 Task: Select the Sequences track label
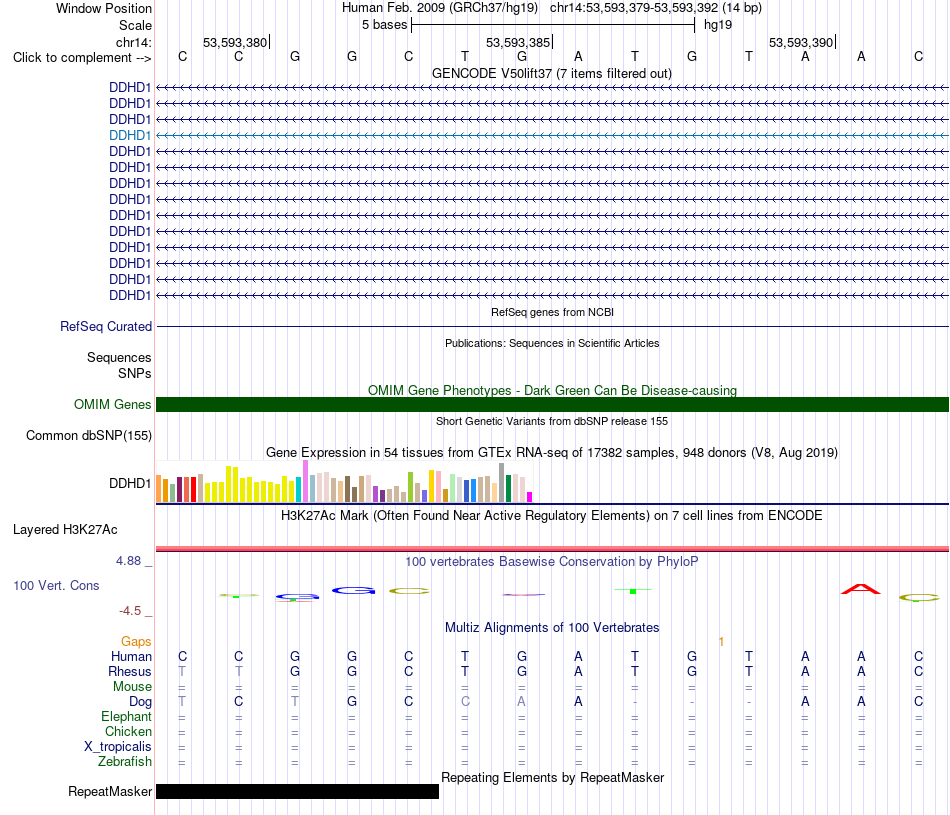point(119,358)
